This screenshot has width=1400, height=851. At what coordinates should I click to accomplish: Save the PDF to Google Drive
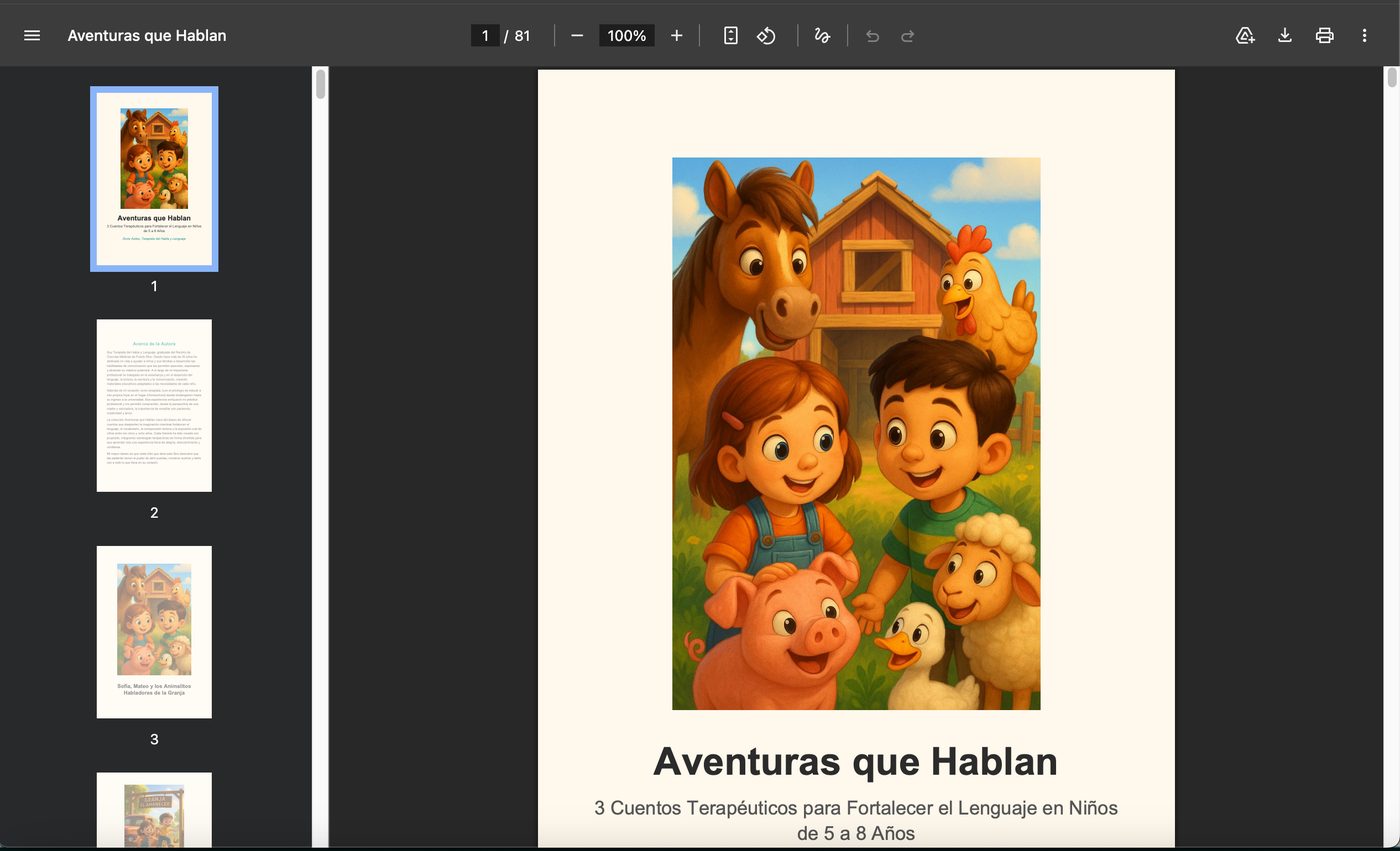[x=1245, y=35]
